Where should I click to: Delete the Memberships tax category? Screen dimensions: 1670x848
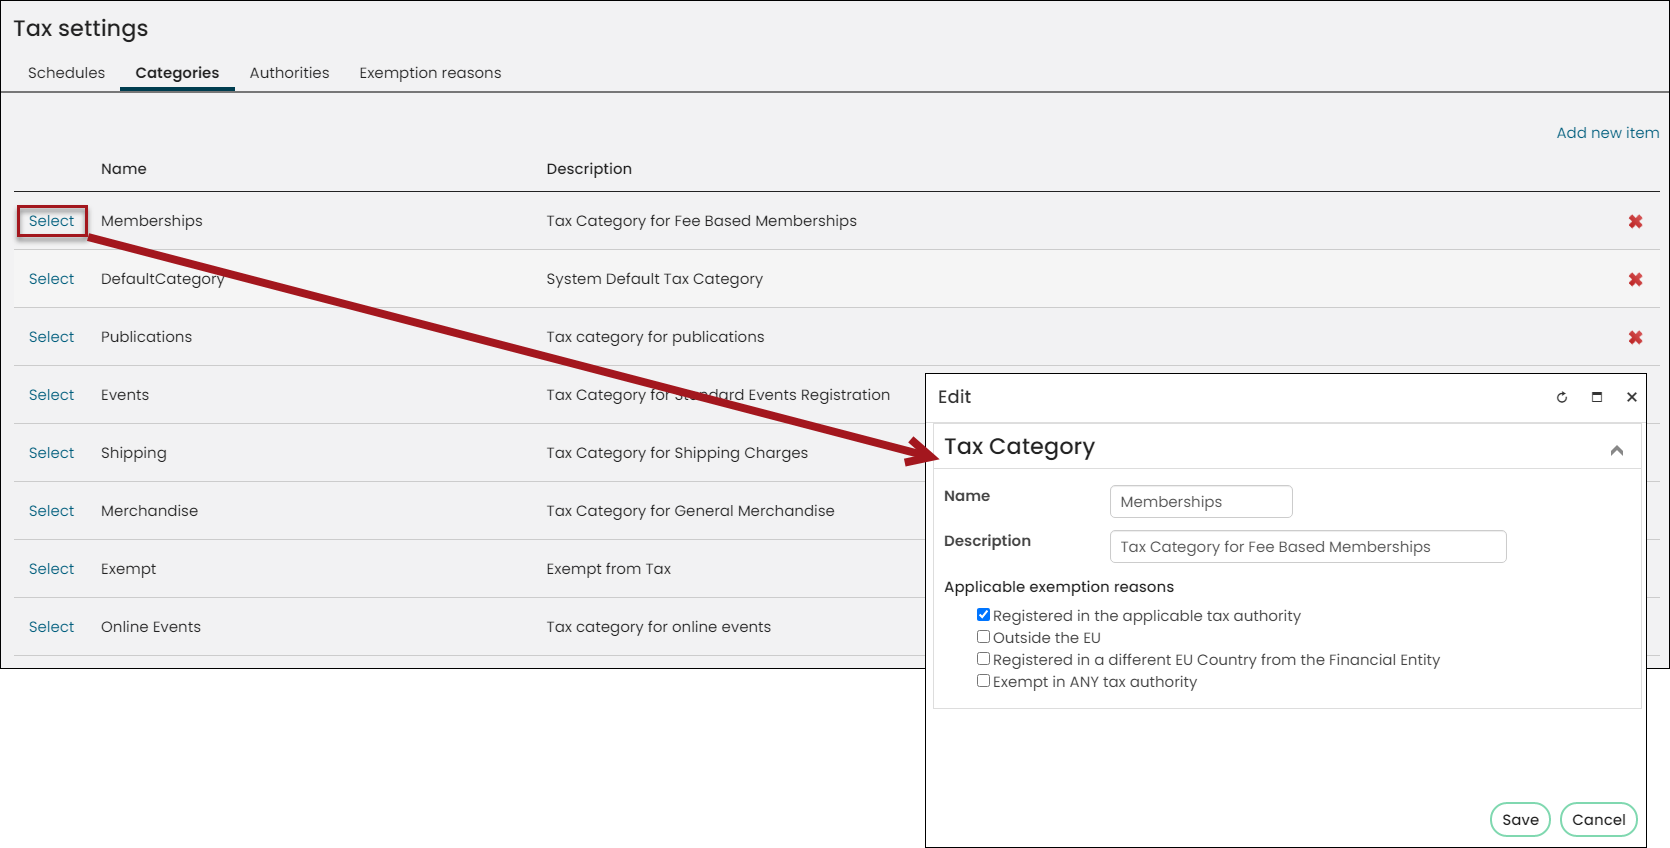(x=1635, y=221)
